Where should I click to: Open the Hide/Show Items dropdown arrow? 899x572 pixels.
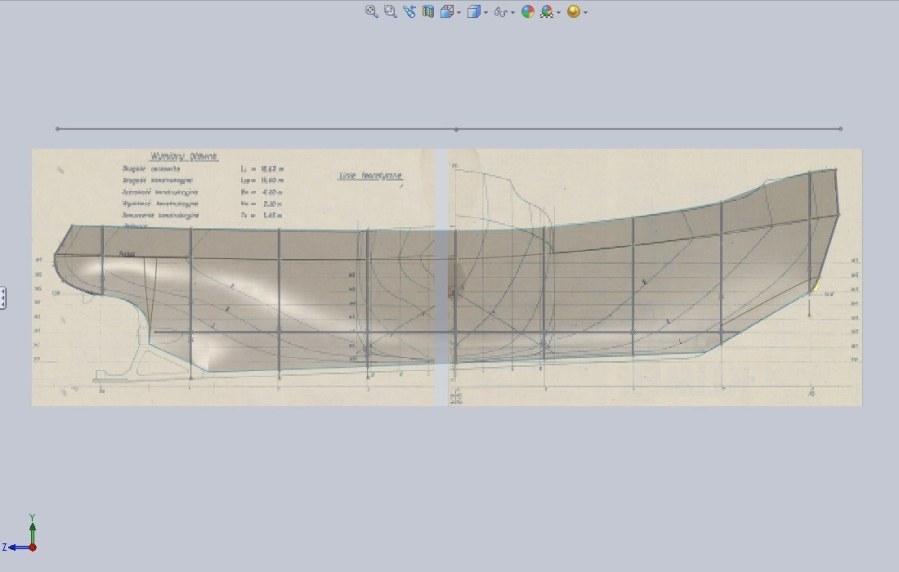513,13
